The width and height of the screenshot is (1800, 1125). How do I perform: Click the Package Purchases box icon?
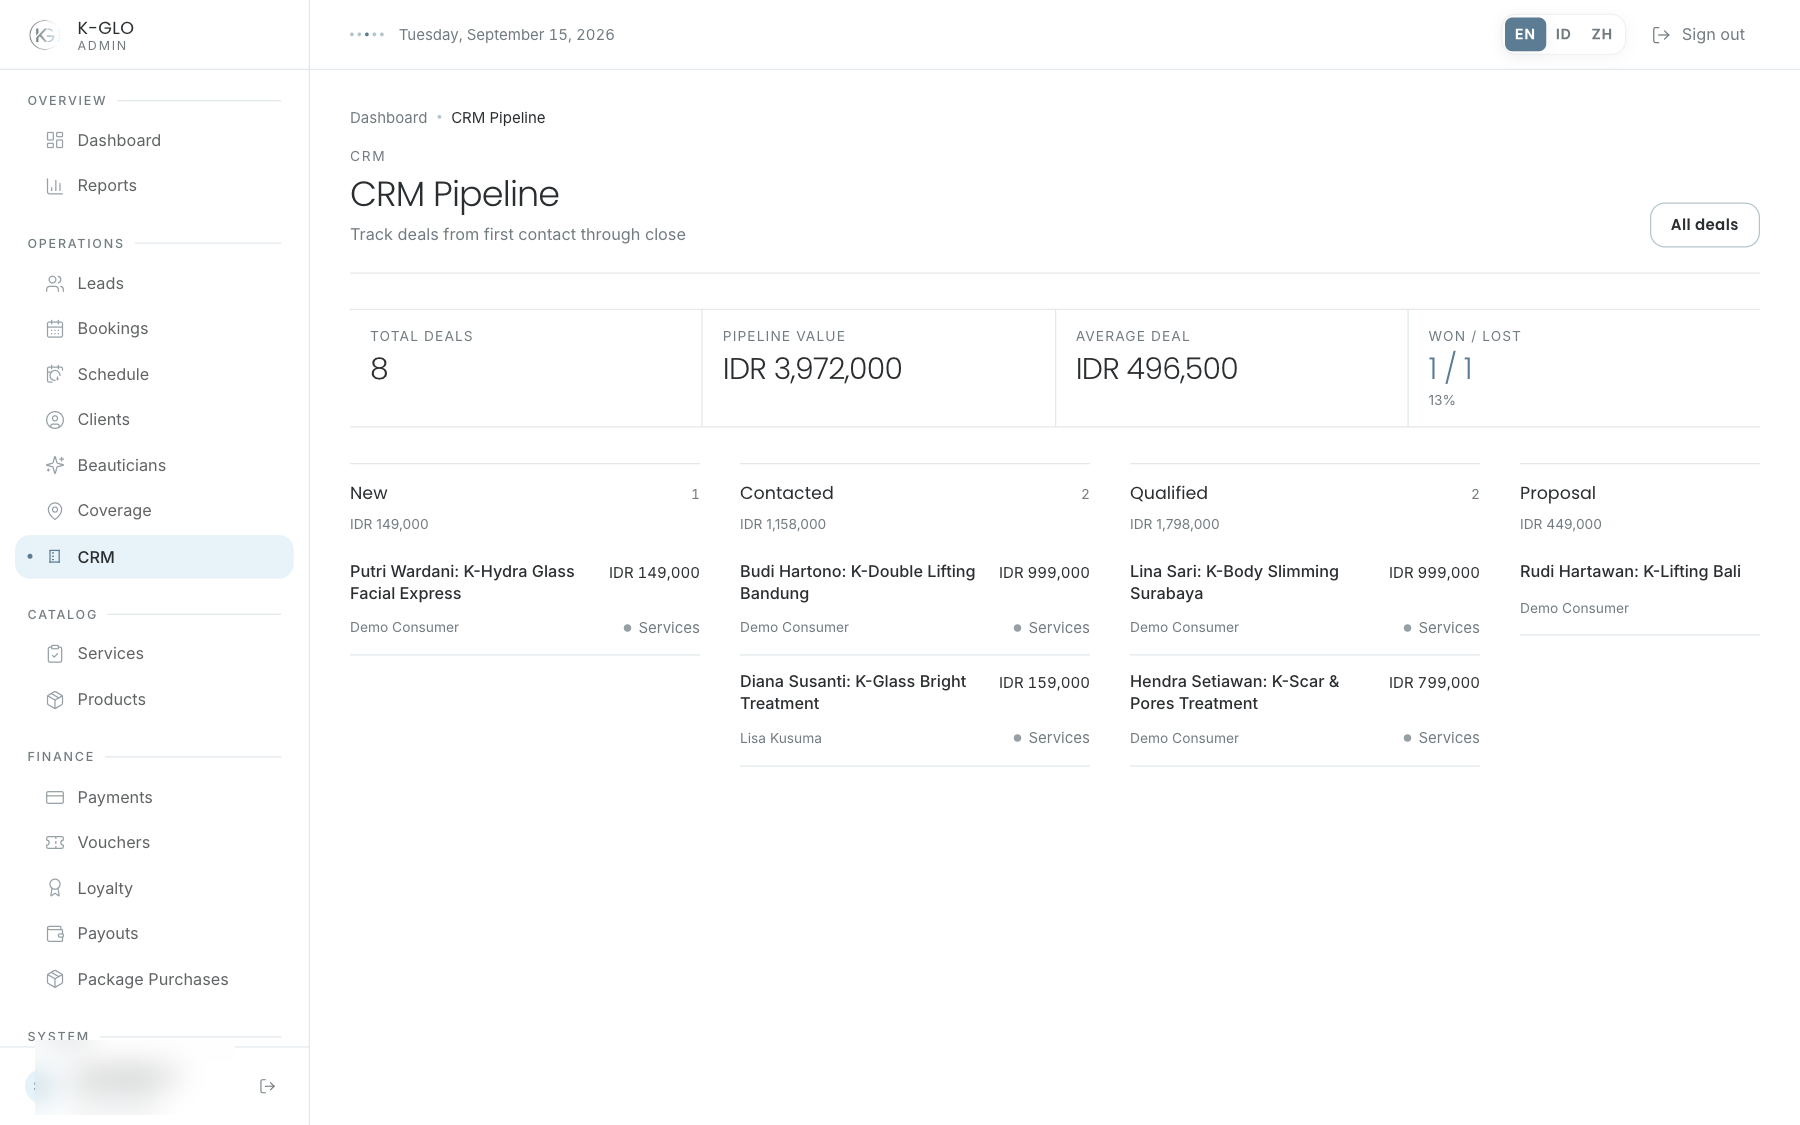[55, 979]
